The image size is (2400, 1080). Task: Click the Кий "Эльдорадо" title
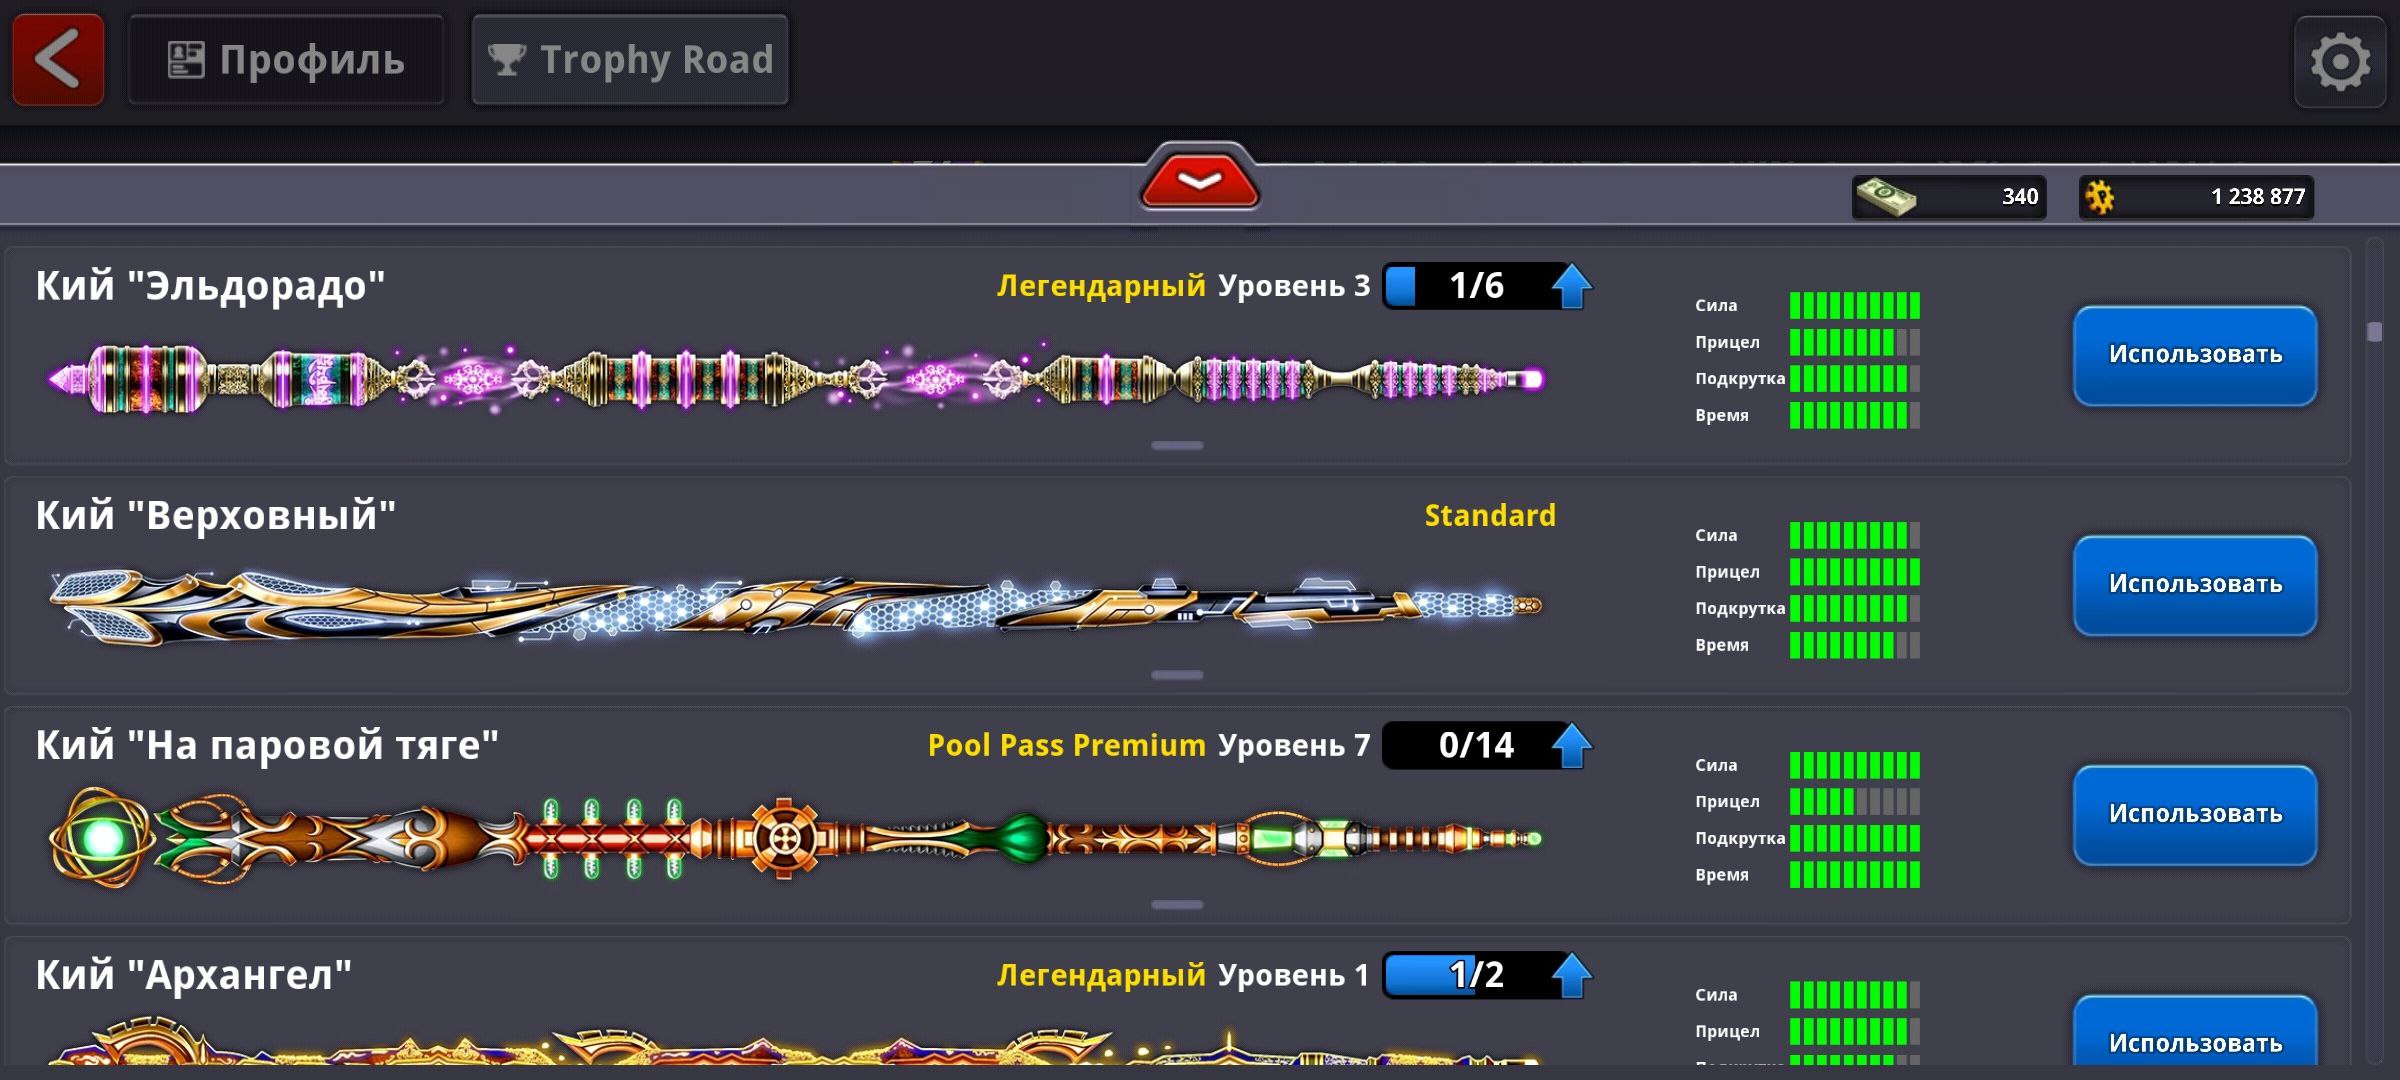coord(210,286)
